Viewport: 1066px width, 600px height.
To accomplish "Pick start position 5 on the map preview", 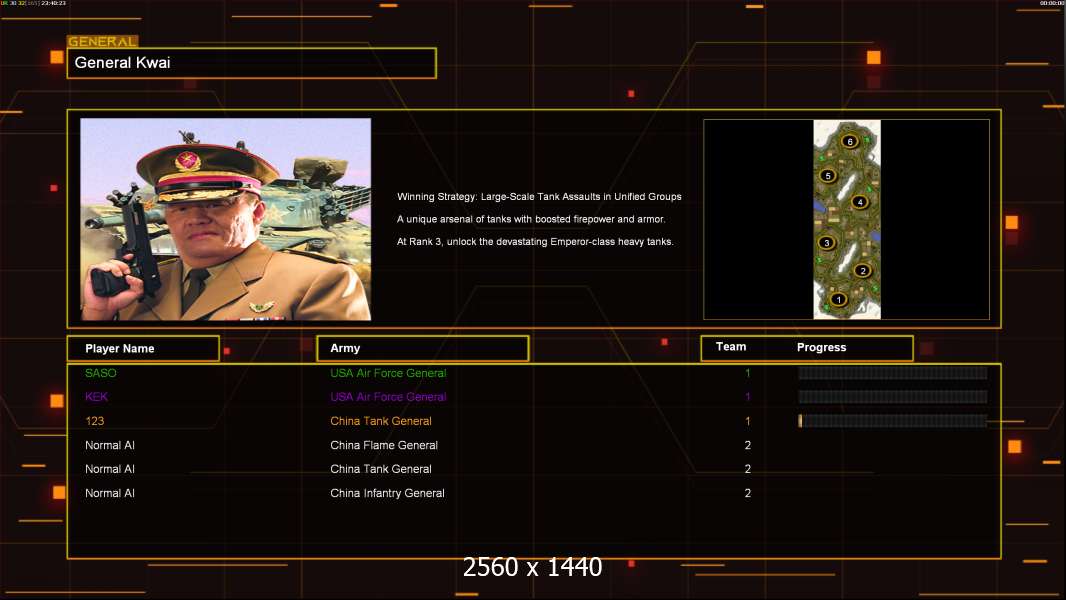I will (827, 176).
